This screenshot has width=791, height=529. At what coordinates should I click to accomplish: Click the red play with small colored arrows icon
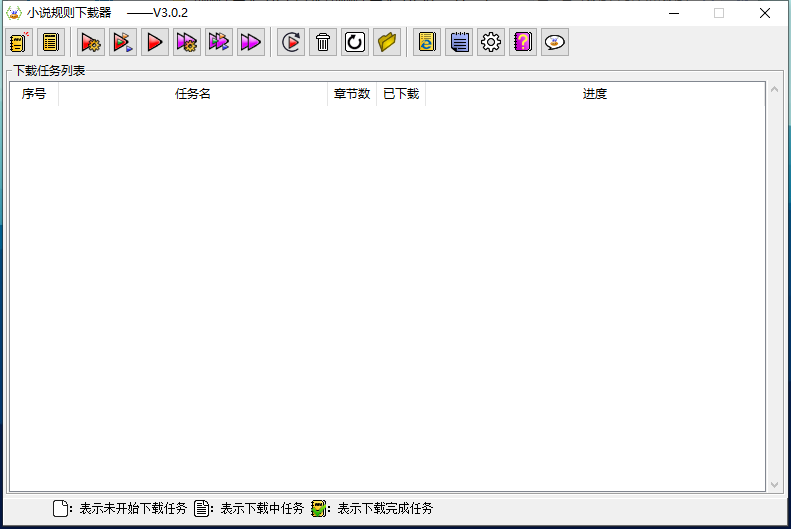123,42
